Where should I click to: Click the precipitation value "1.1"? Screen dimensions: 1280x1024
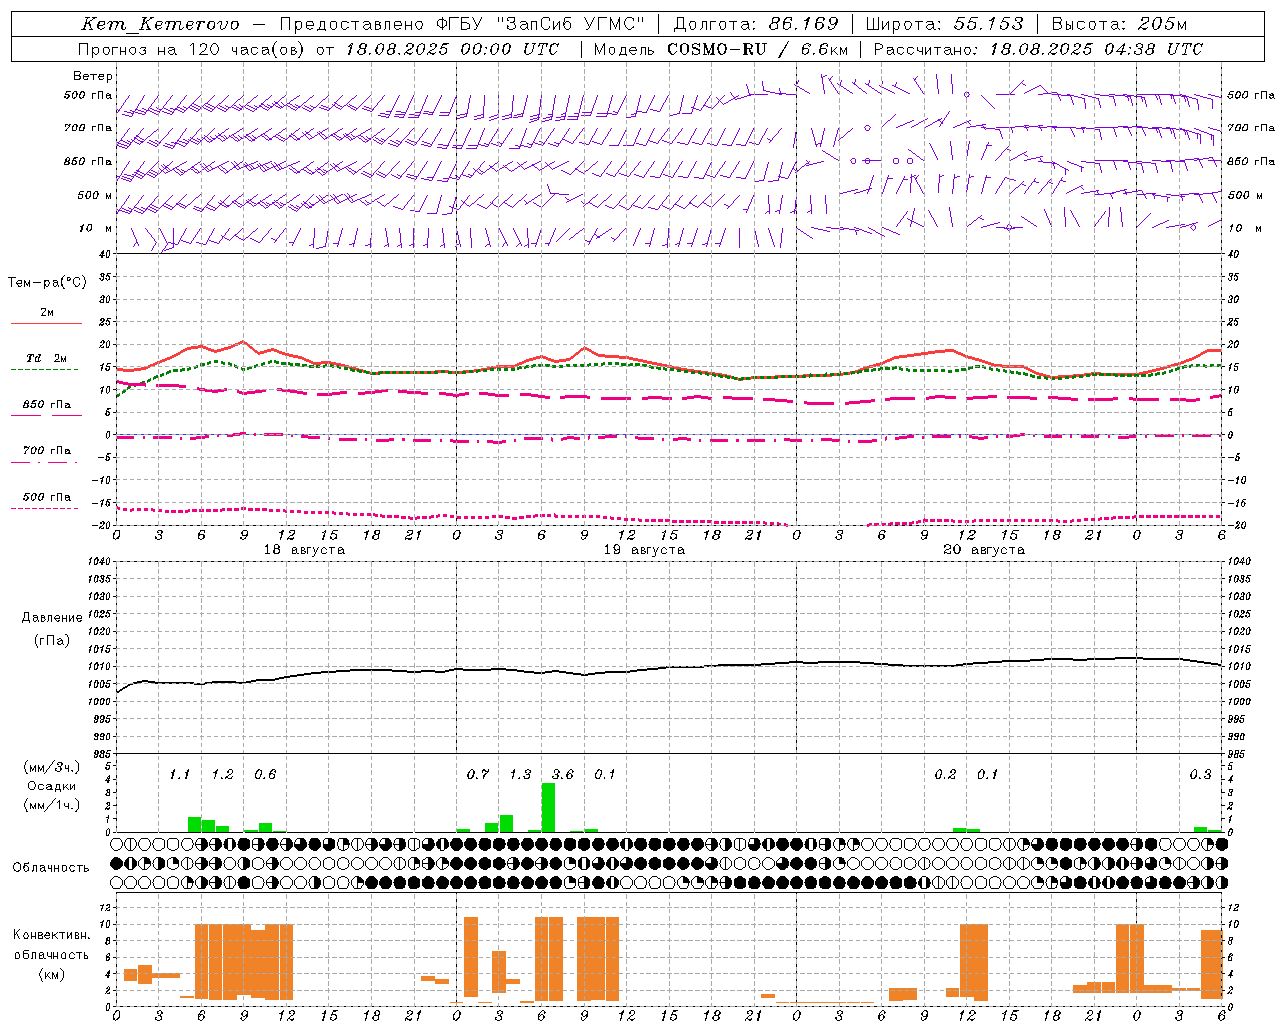(179, 774)
